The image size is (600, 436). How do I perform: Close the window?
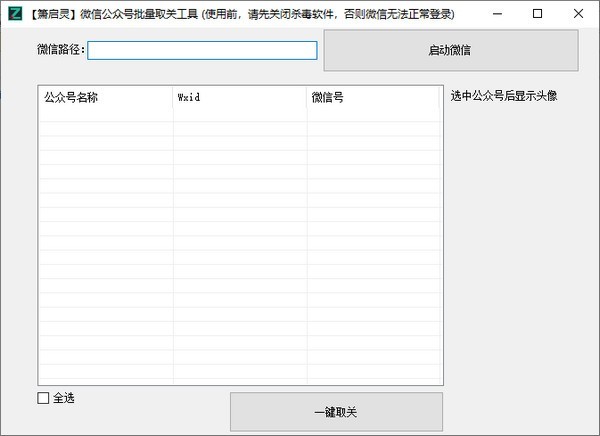[578, 14]
